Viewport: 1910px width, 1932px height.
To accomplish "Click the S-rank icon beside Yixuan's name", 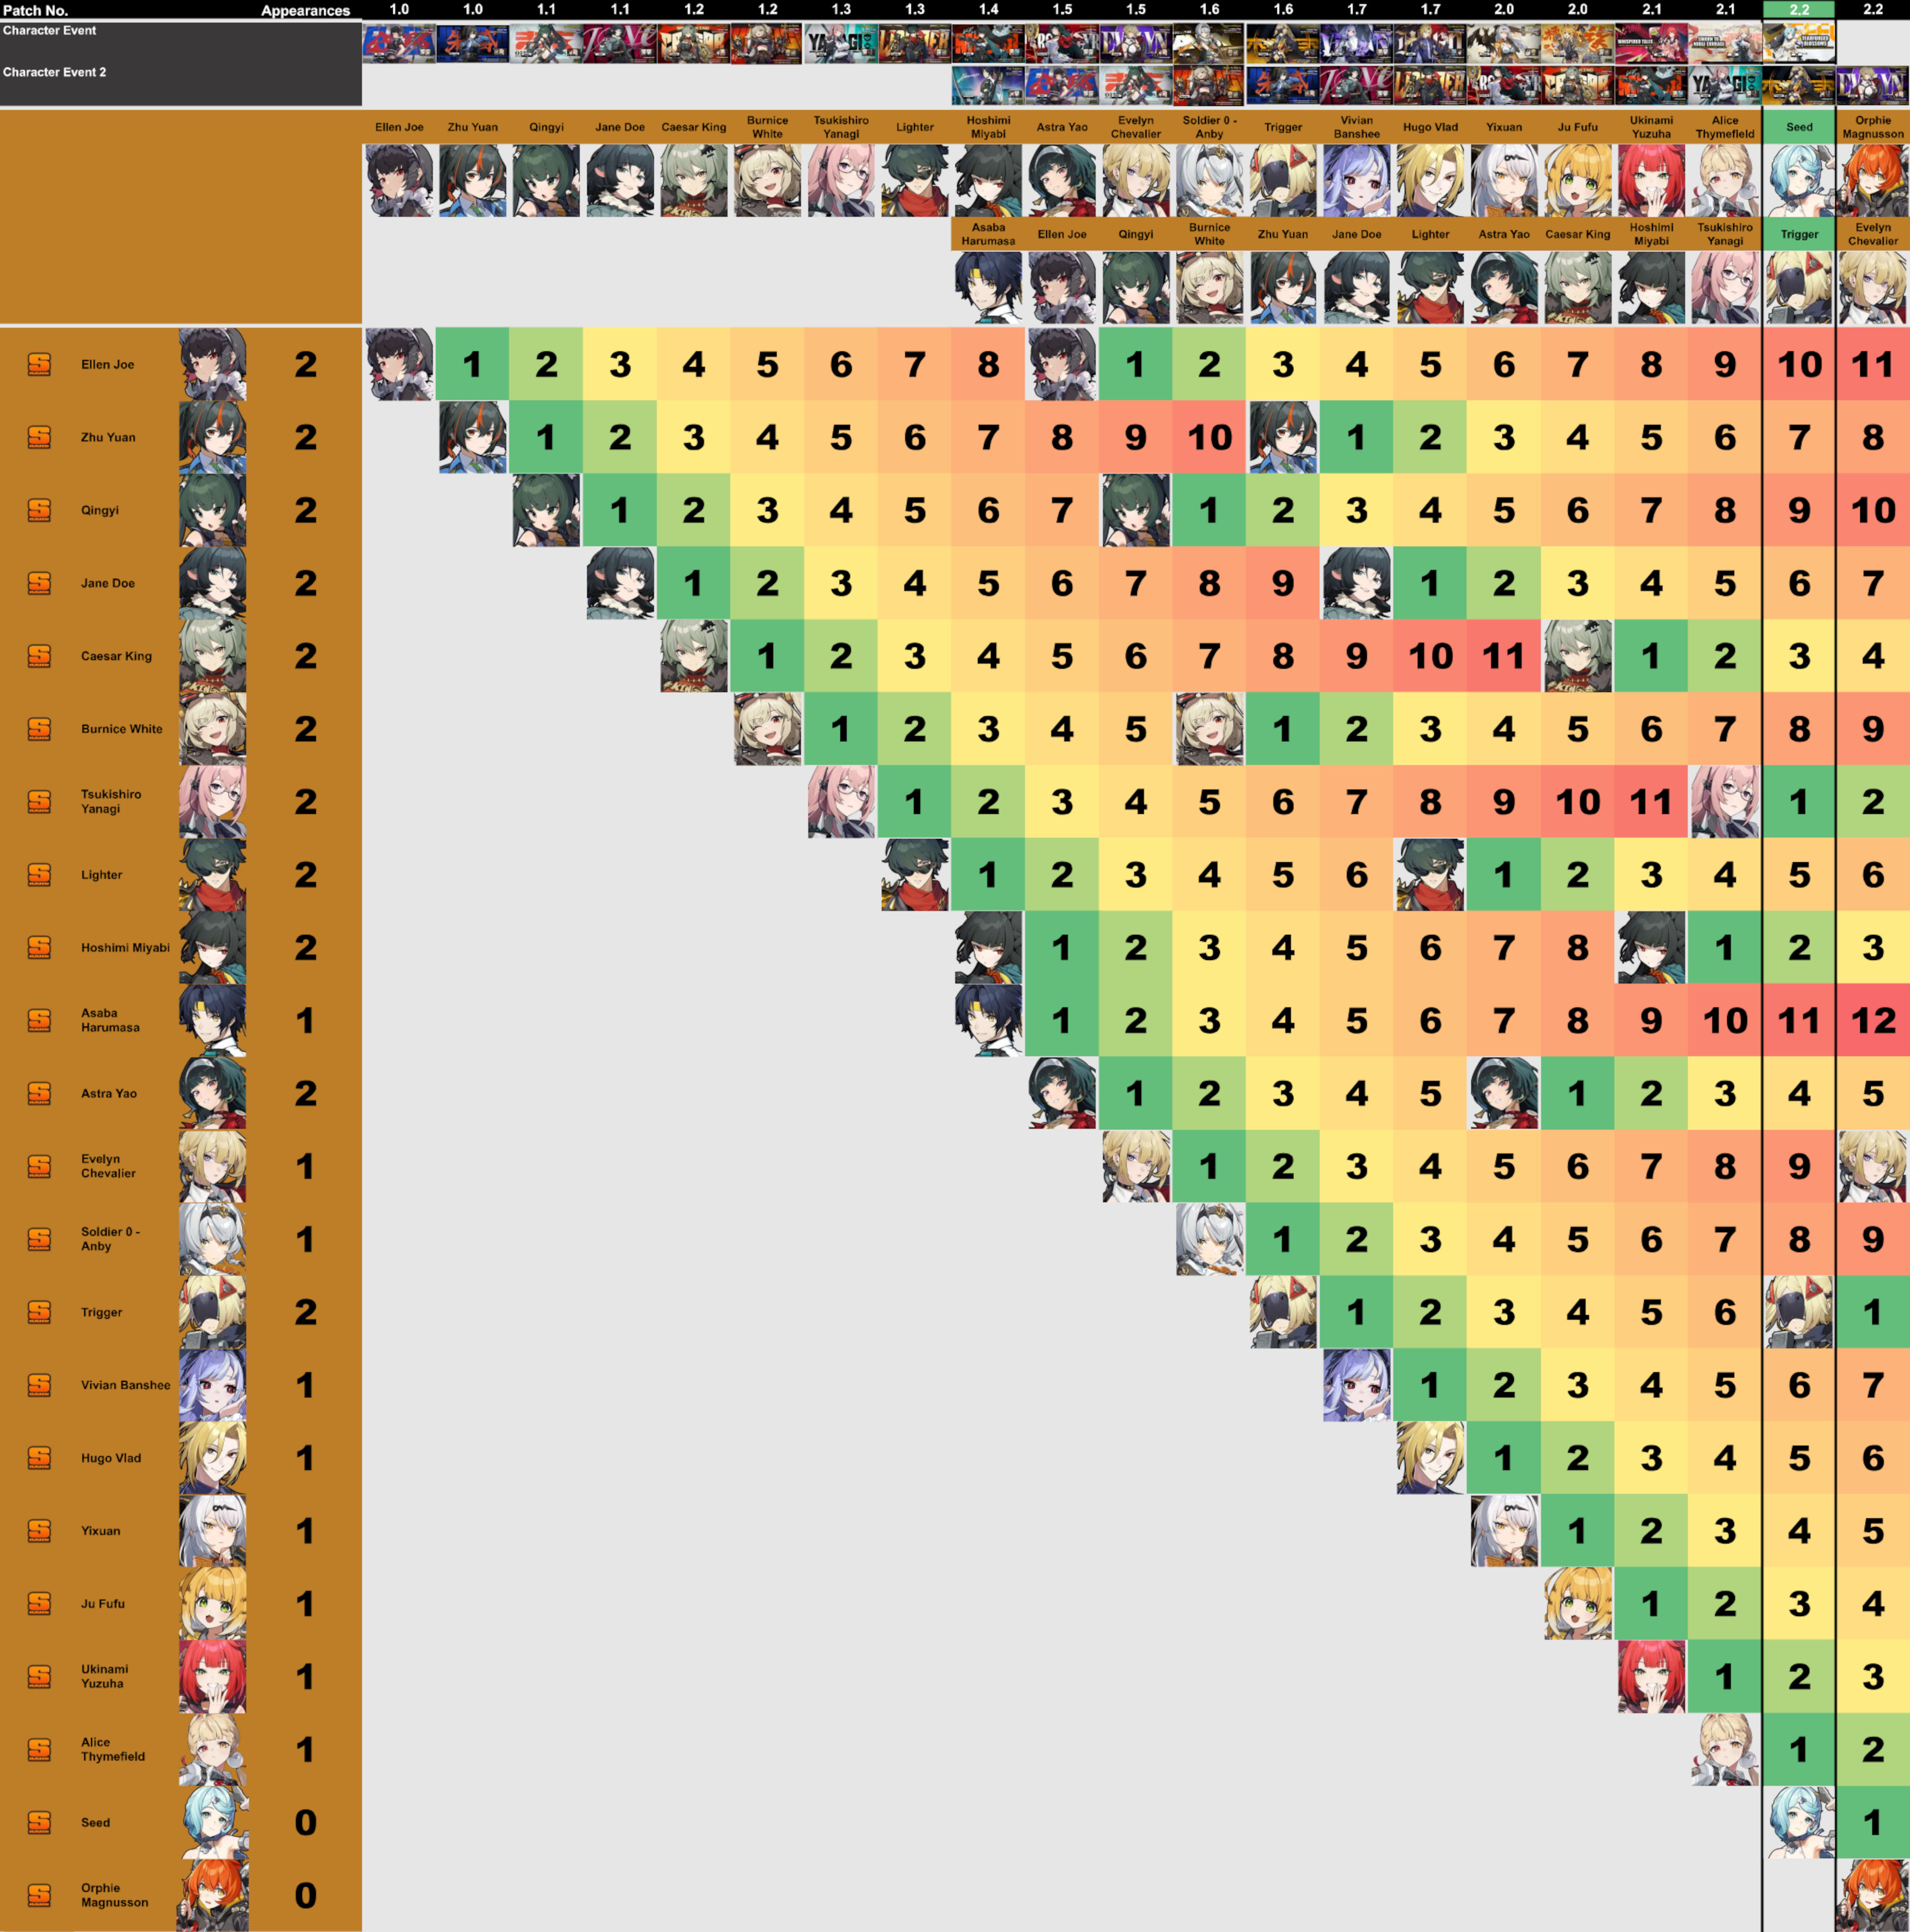I will coord(39,1531).
